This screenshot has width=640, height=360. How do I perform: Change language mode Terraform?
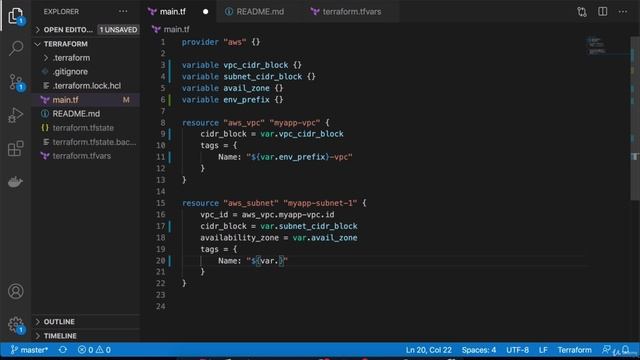tap(574, 350)
